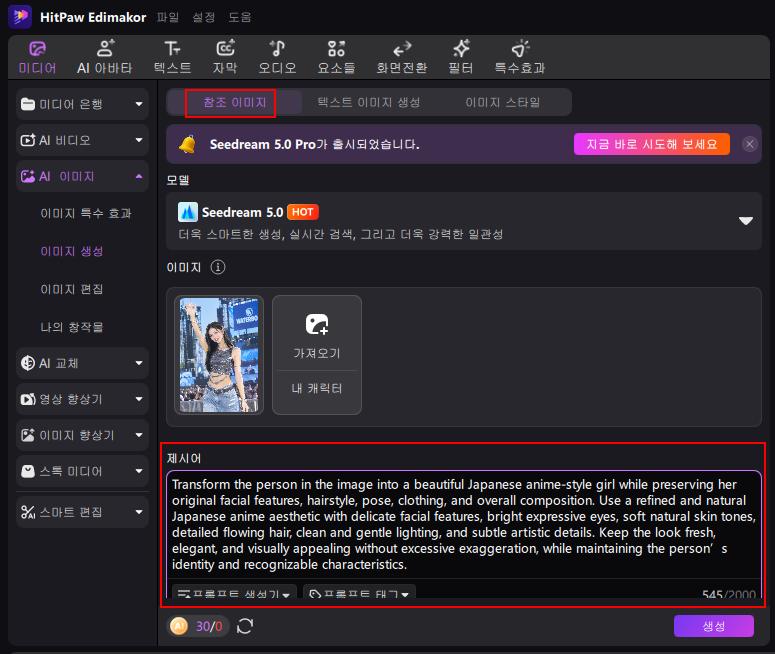
Task: Click the Seedream 5.0 model logo icon
Action: click(188, 213)
